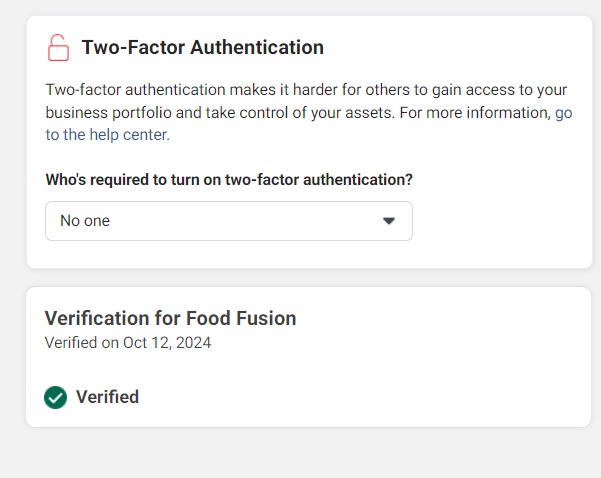Click the Verification for Food Fusion heading

pyautogui.click(x=170, y=319)
